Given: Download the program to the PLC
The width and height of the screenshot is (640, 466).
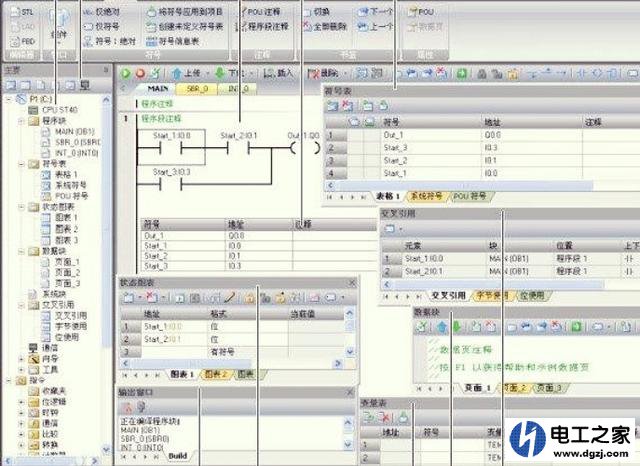Looking at the screenshot, I should tap(229, 73).
